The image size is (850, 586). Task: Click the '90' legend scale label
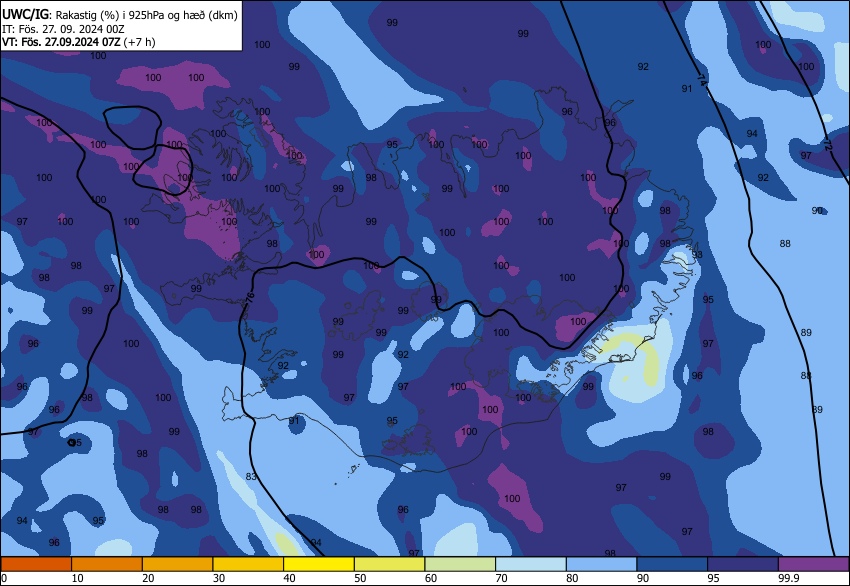click(x=643, y=578)
